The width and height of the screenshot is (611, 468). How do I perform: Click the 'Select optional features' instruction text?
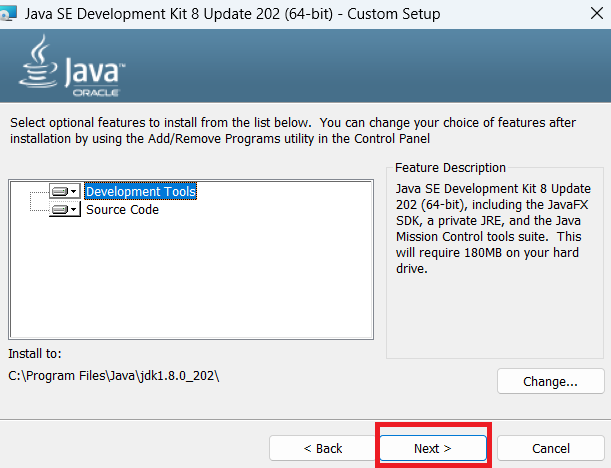pyautogui.click(x=293, y=131)
